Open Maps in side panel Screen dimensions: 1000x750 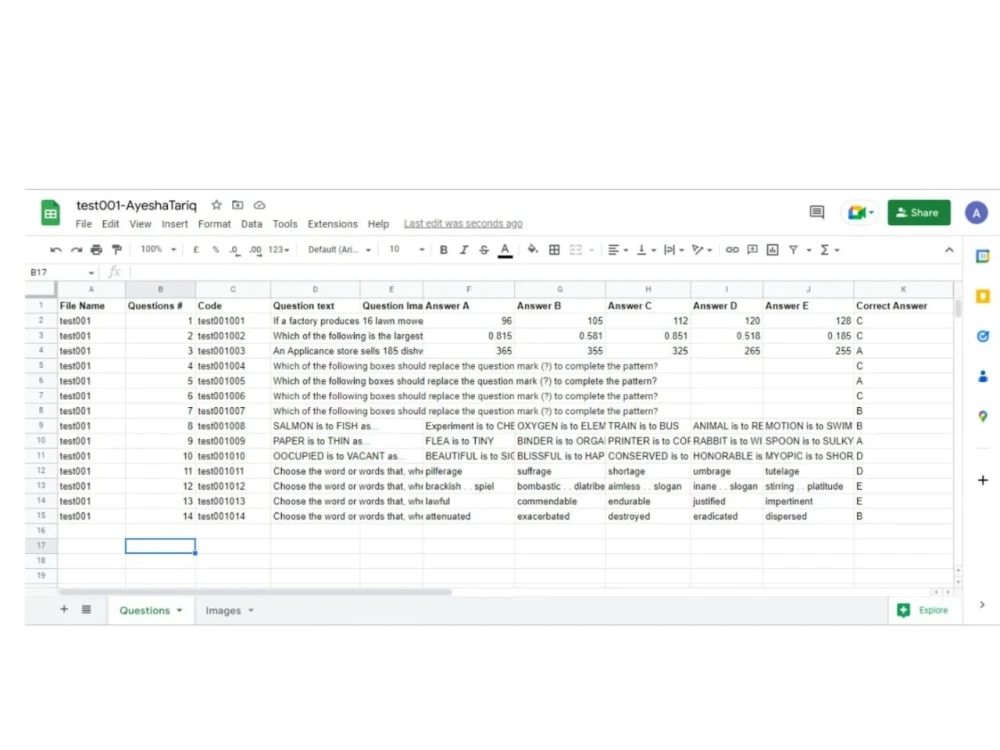coord(983,416)
